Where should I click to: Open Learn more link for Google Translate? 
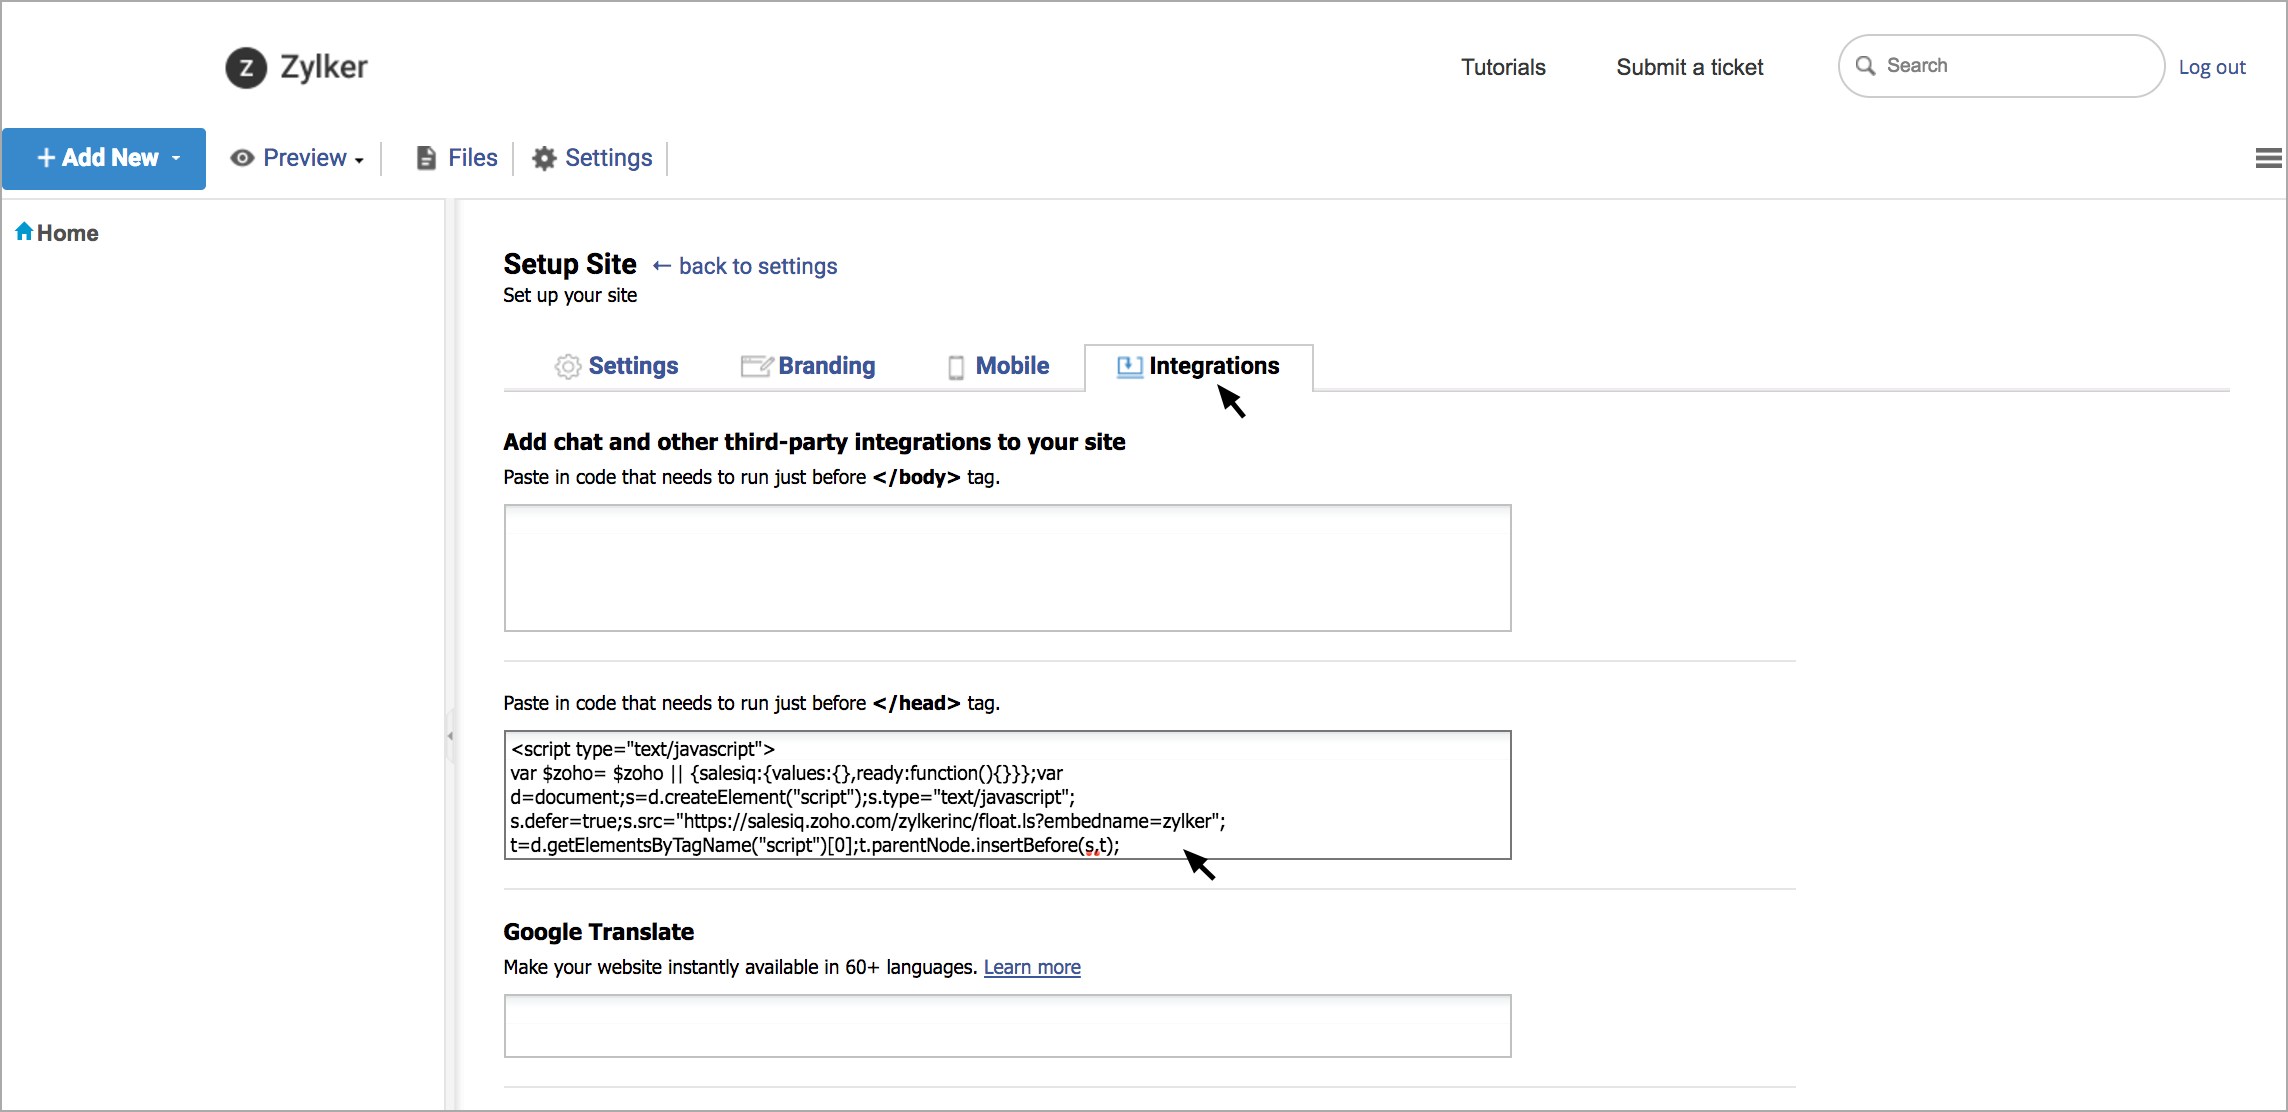click(1032, 967)
